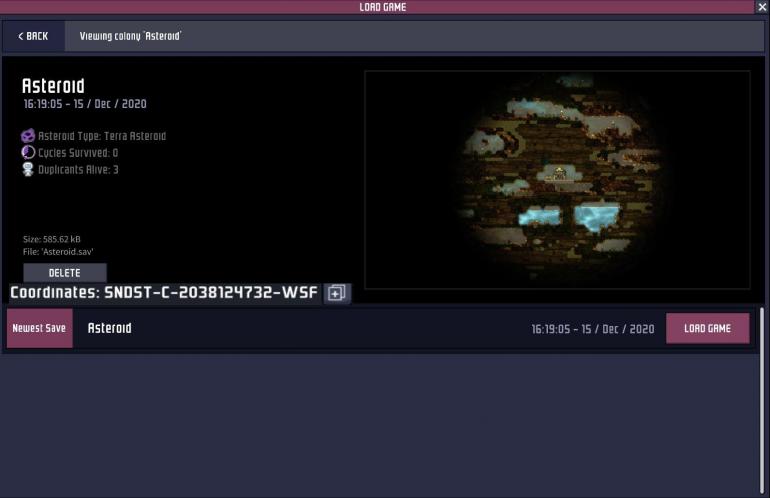Click the timestamp in the save row
This screenshot has height=498, width=770.
coord(593,329)
